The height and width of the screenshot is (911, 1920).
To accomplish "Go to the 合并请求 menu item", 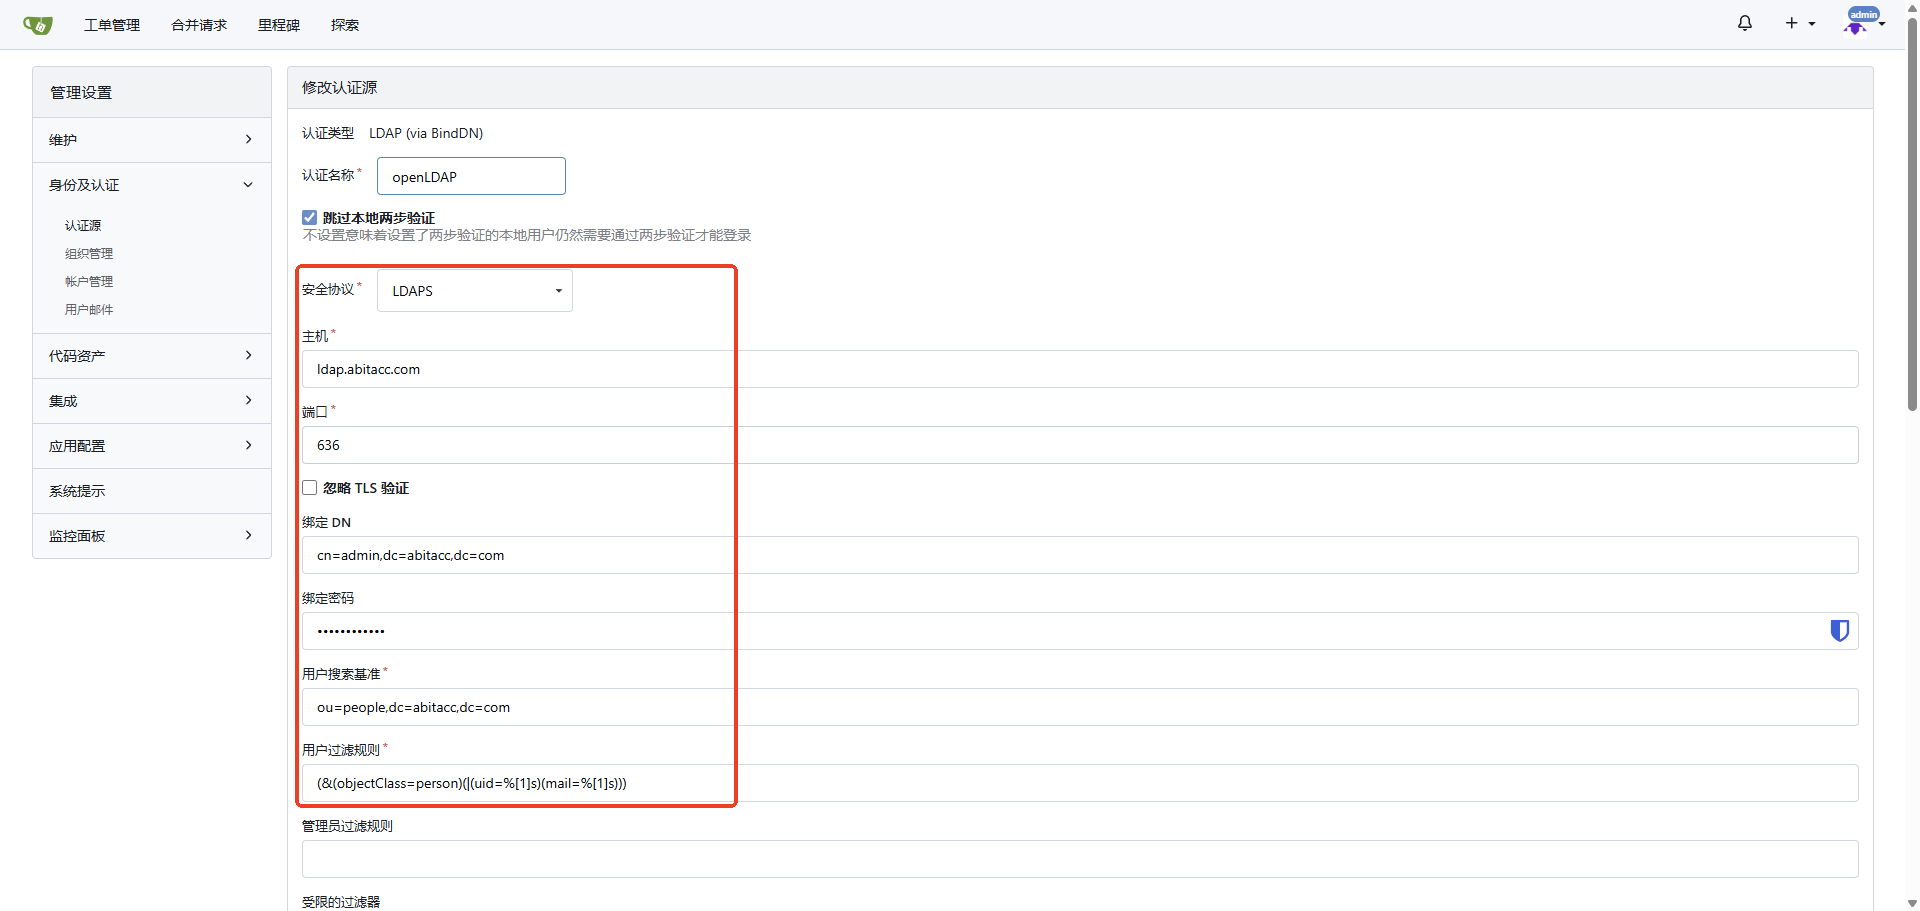I will [199, 25].
